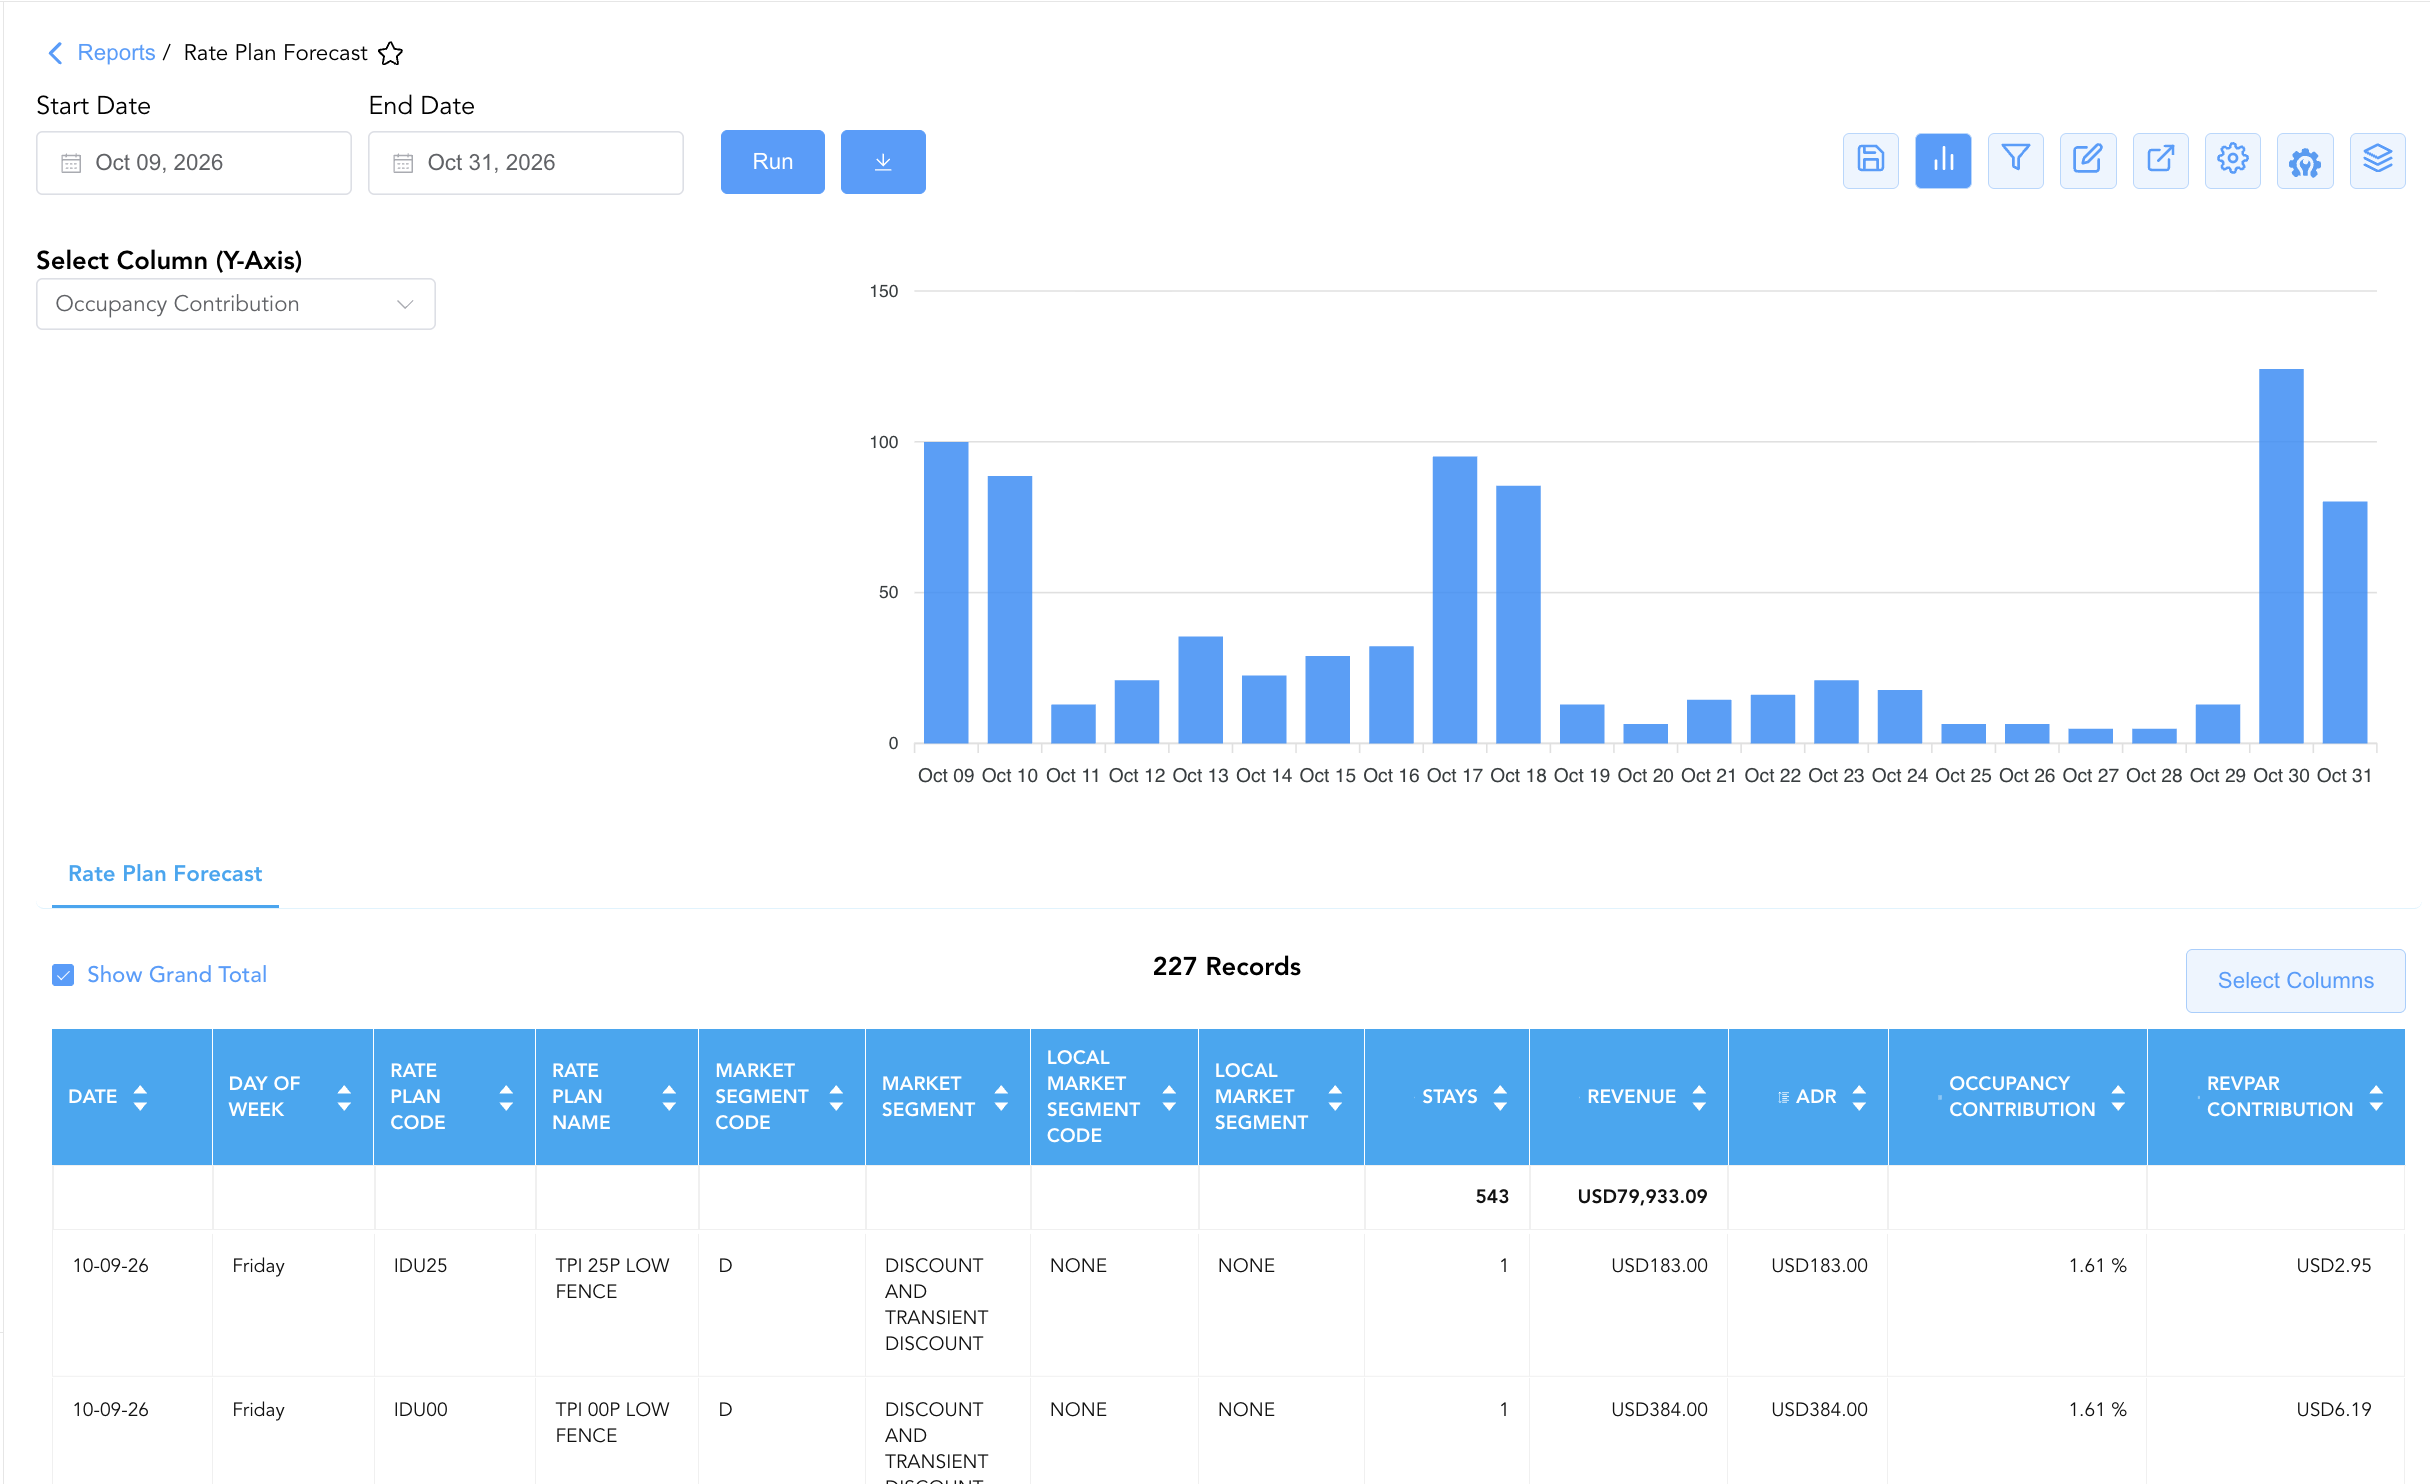Toggle the bar chart view icon
Viewport: 2430px width, 1484px height.
point(1943,160)
